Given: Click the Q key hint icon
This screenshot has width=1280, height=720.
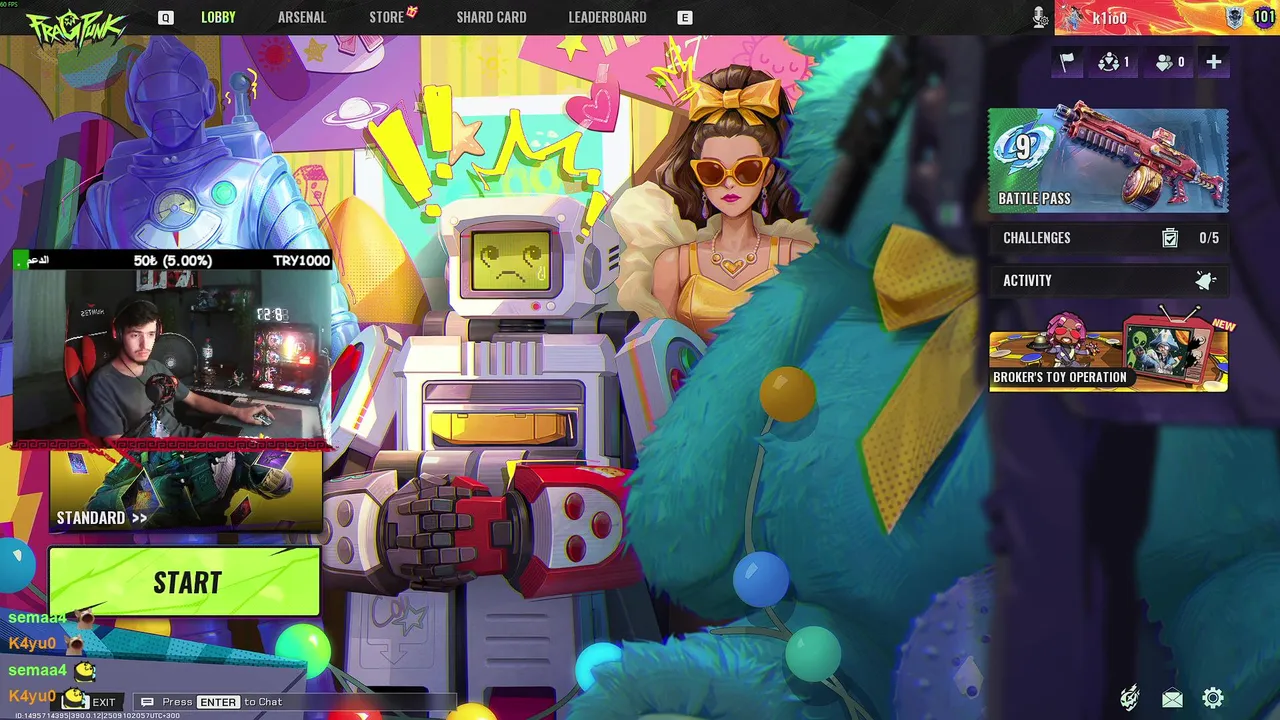Looking at the screenshot, I should click(x=166, y=18).
